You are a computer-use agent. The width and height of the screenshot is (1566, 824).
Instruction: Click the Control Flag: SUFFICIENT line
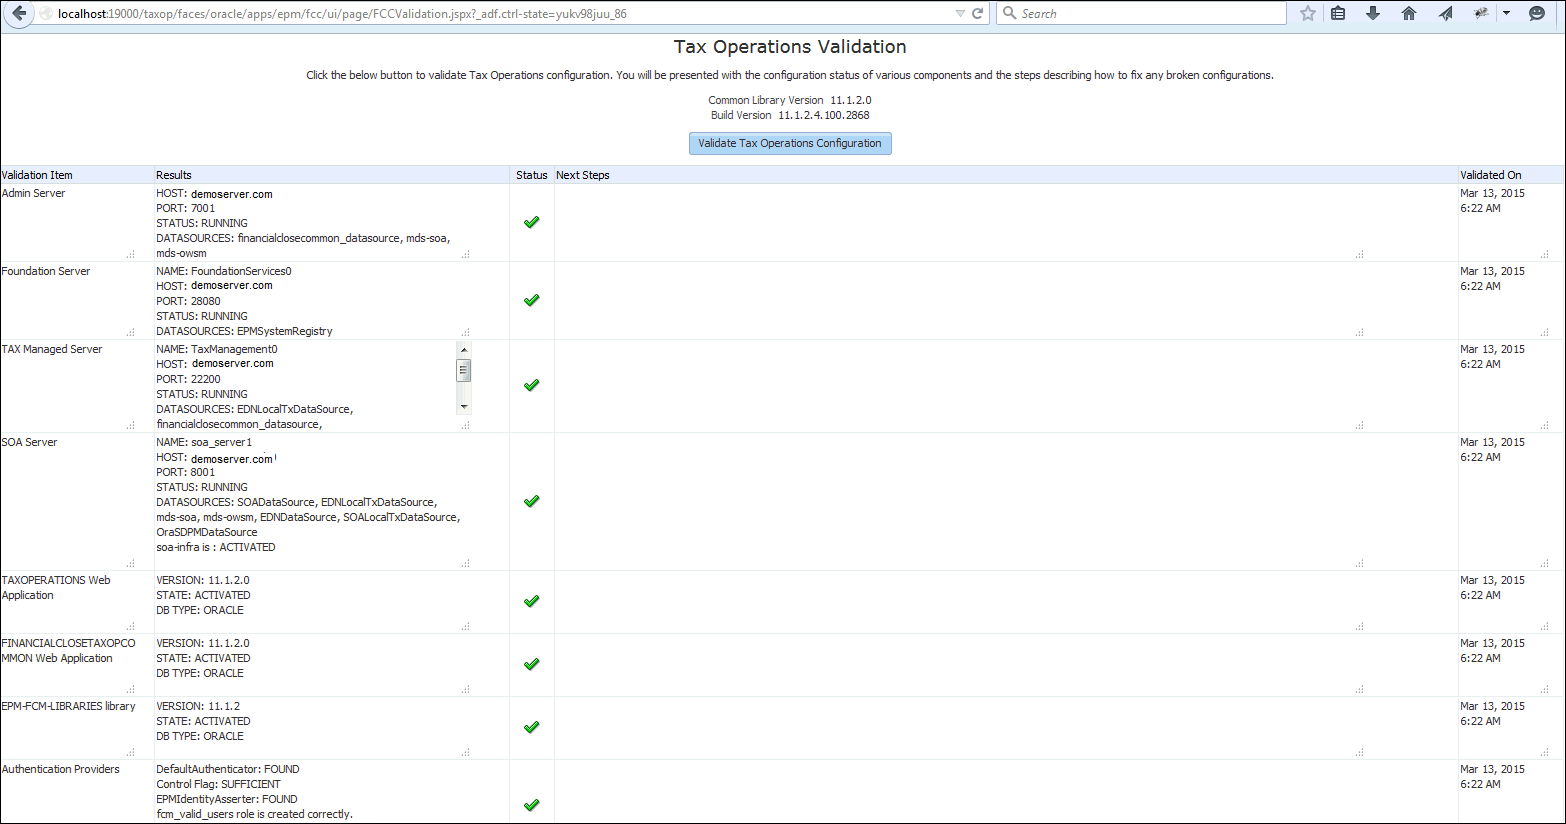pyautogui.click(x=218, y=784)
